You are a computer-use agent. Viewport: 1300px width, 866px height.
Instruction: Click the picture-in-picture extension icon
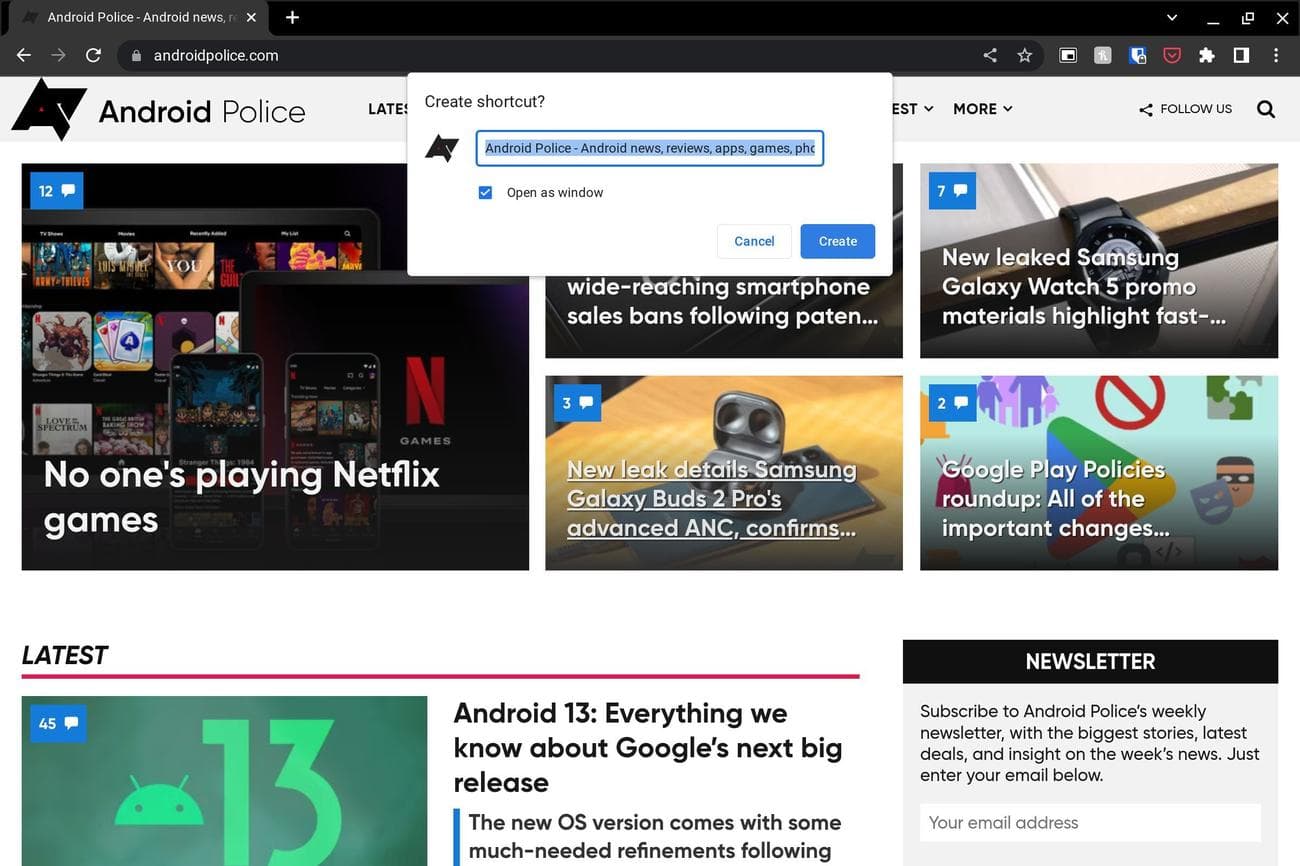pyautogui.click(x=1068, y=56)
